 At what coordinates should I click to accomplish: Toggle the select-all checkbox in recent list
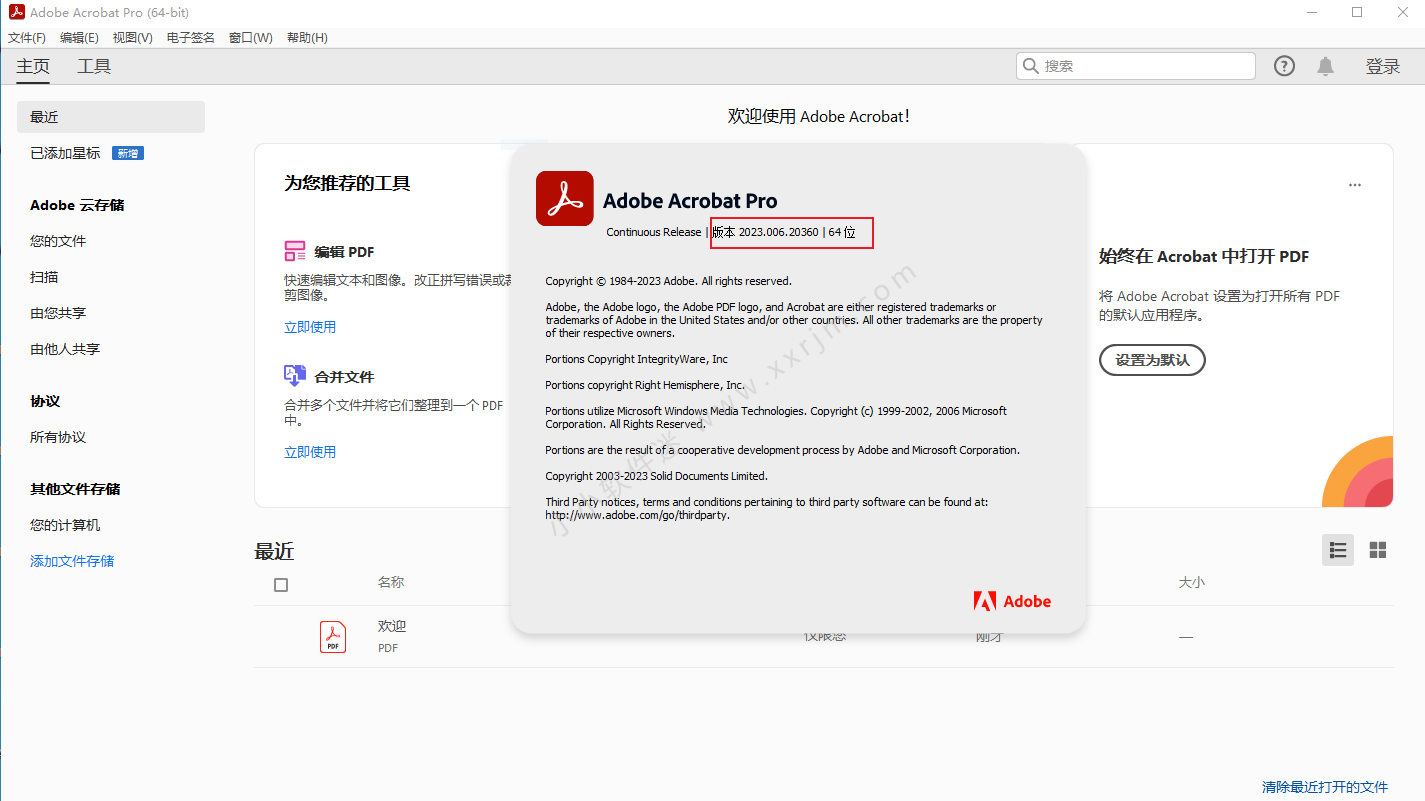point(281,585)
